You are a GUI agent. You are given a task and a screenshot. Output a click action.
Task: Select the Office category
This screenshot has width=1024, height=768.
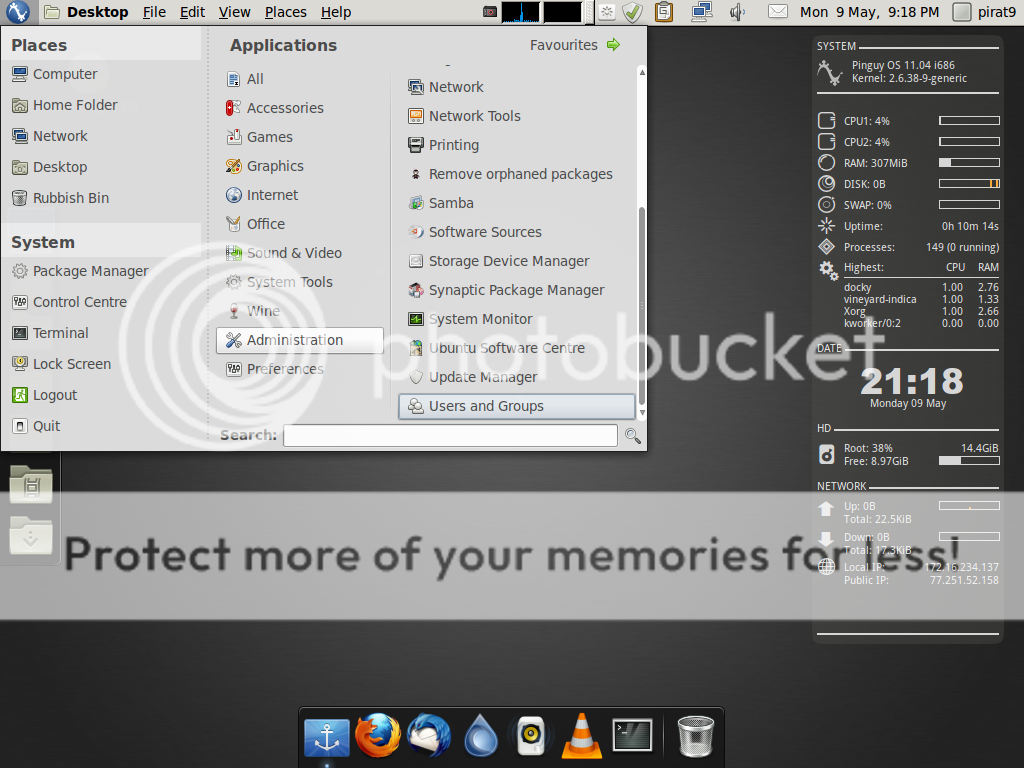click(300, 224)
